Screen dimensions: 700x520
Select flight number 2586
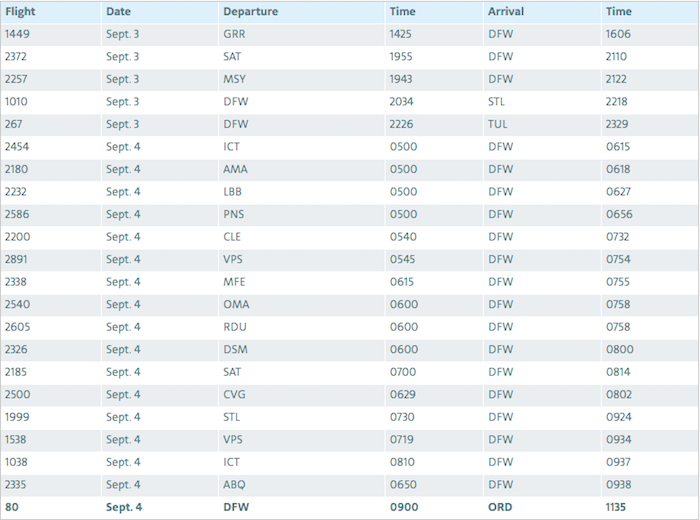(17, 214)
